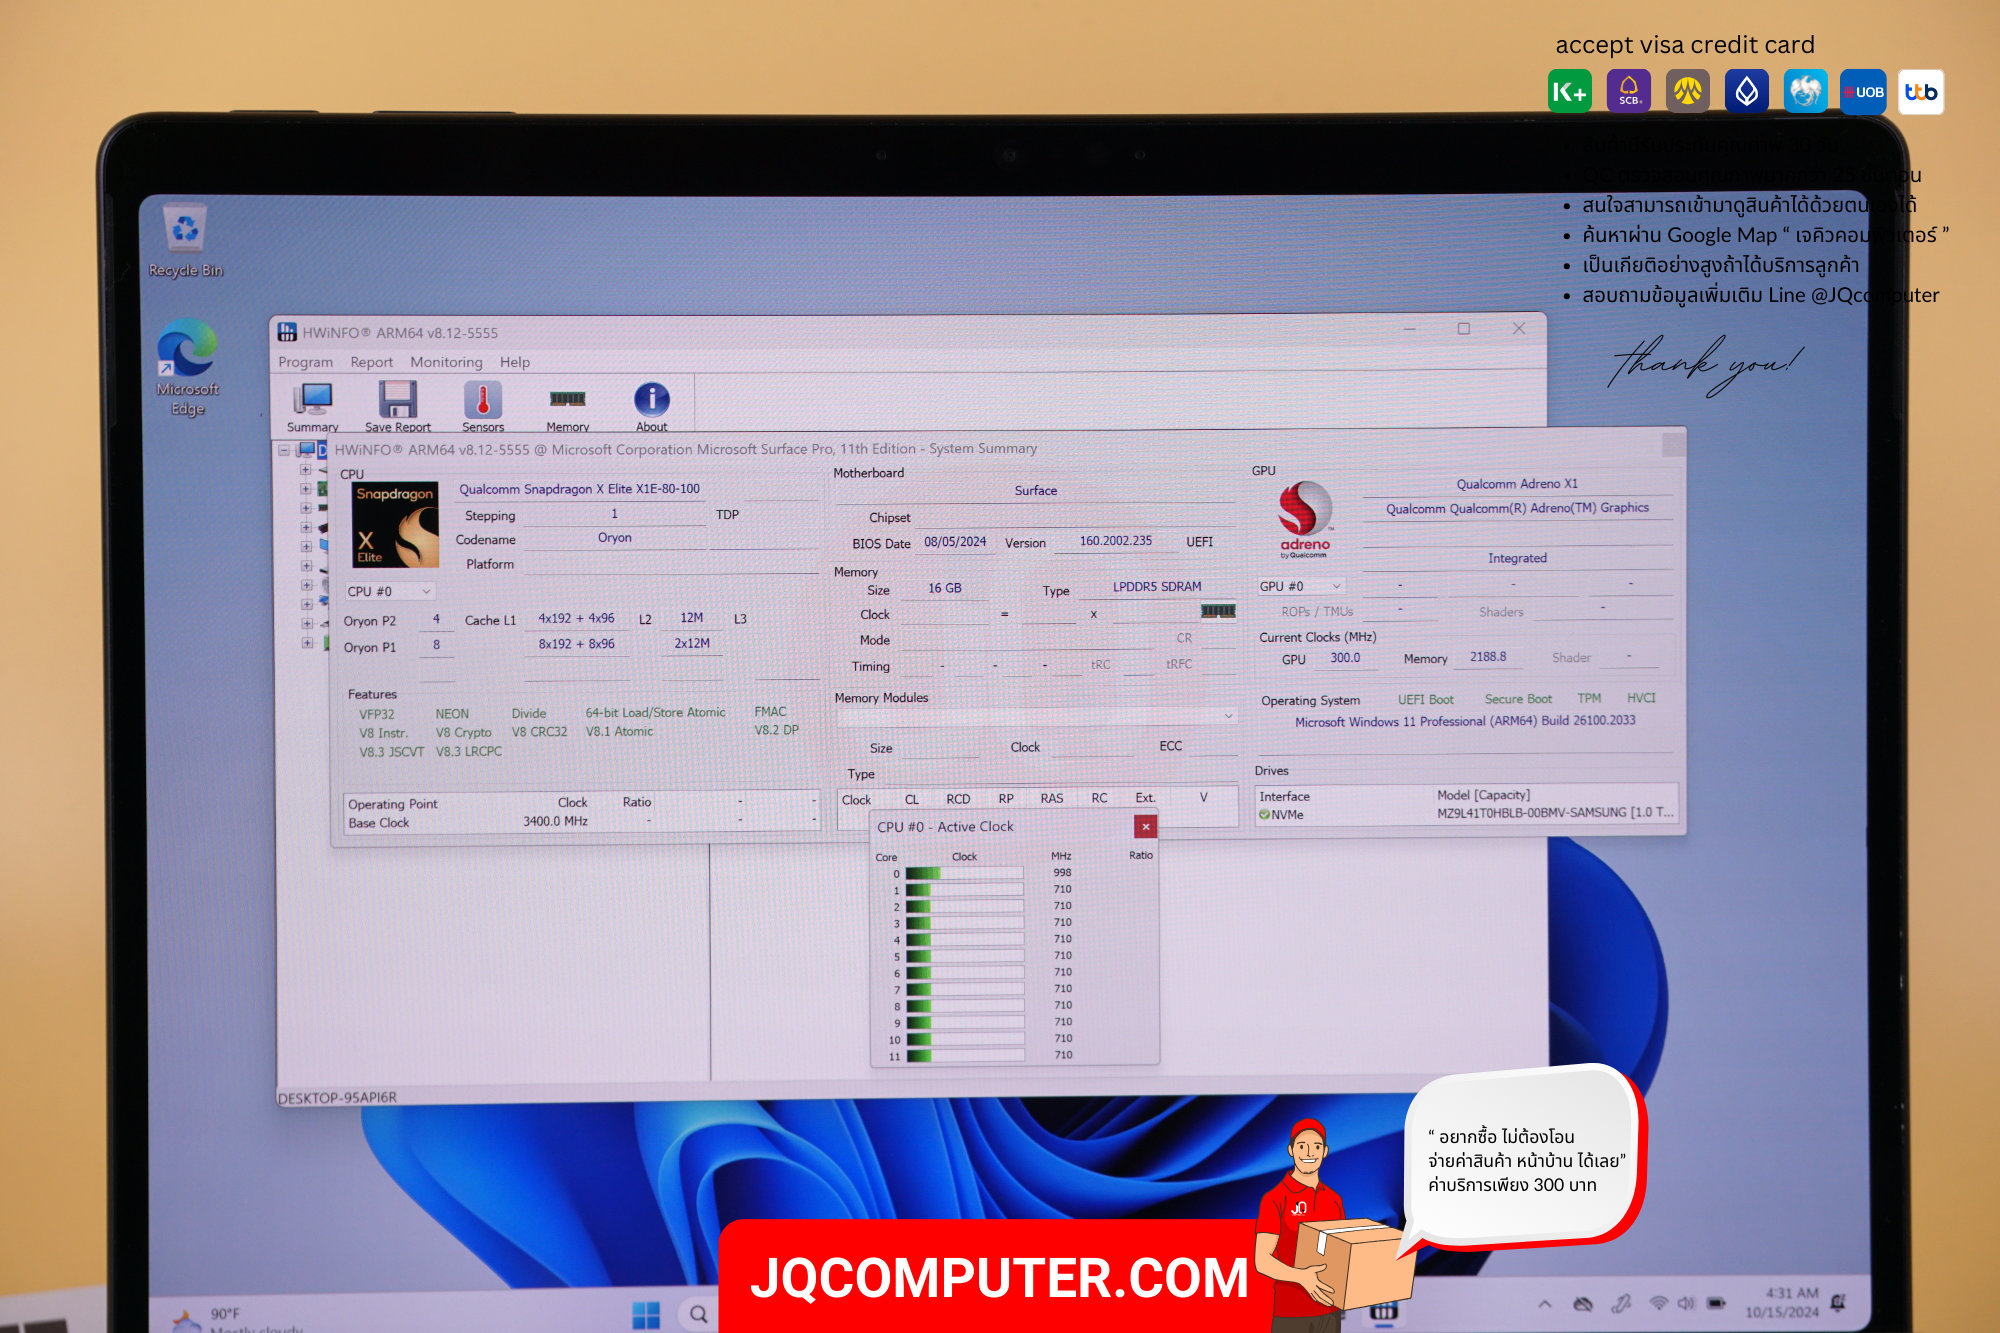Click the Windows Start button on the taskbar
Image resolution: width=2000 pixels, height=1333 pixels.
646,1314
